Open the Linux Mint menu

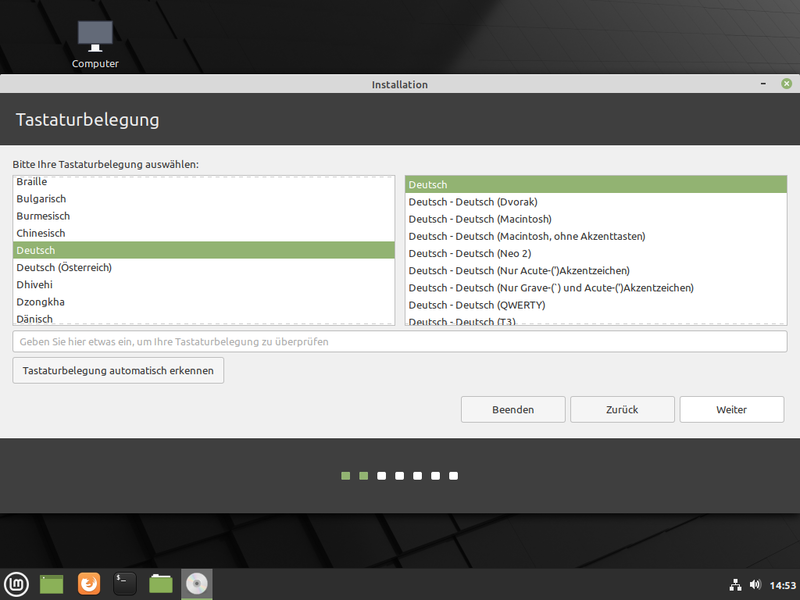pyautogui.click(x=14, y=584)
